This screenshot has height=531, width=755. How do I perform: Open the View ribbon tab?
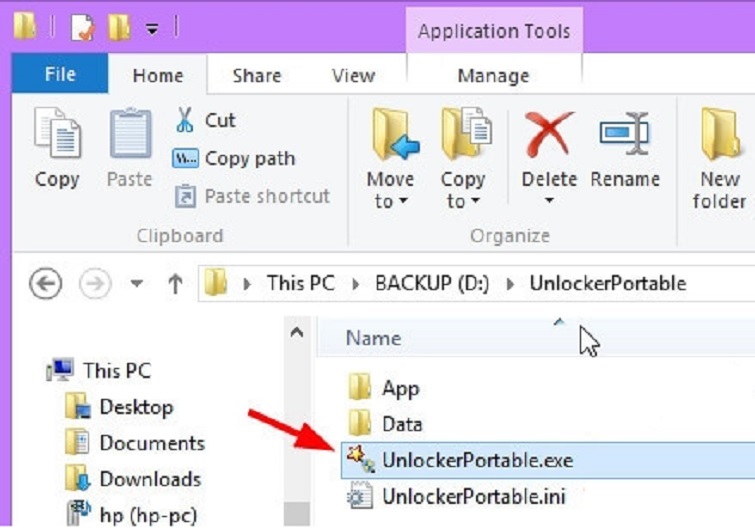click(x=353, y=75)
